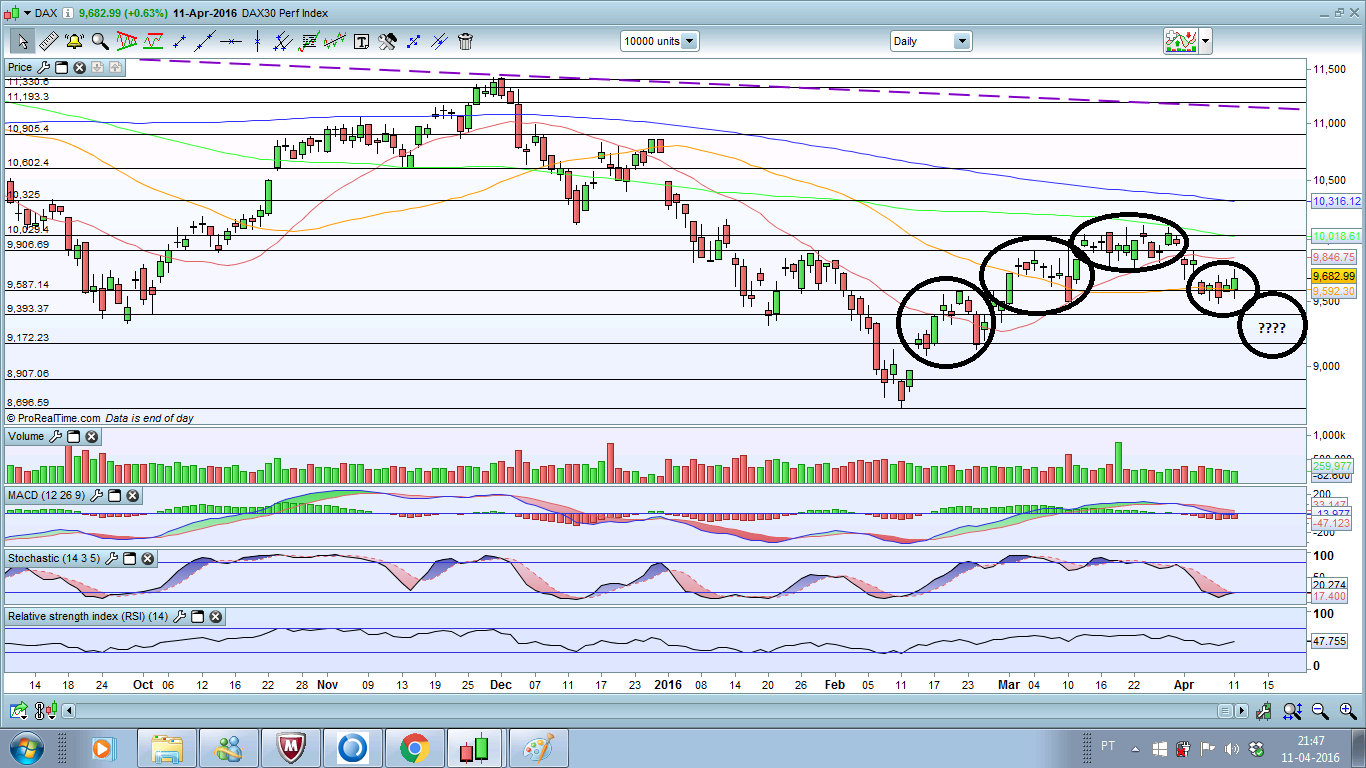
Task: Select the vertical line drawing tool
Action: [x=257, y=41]
